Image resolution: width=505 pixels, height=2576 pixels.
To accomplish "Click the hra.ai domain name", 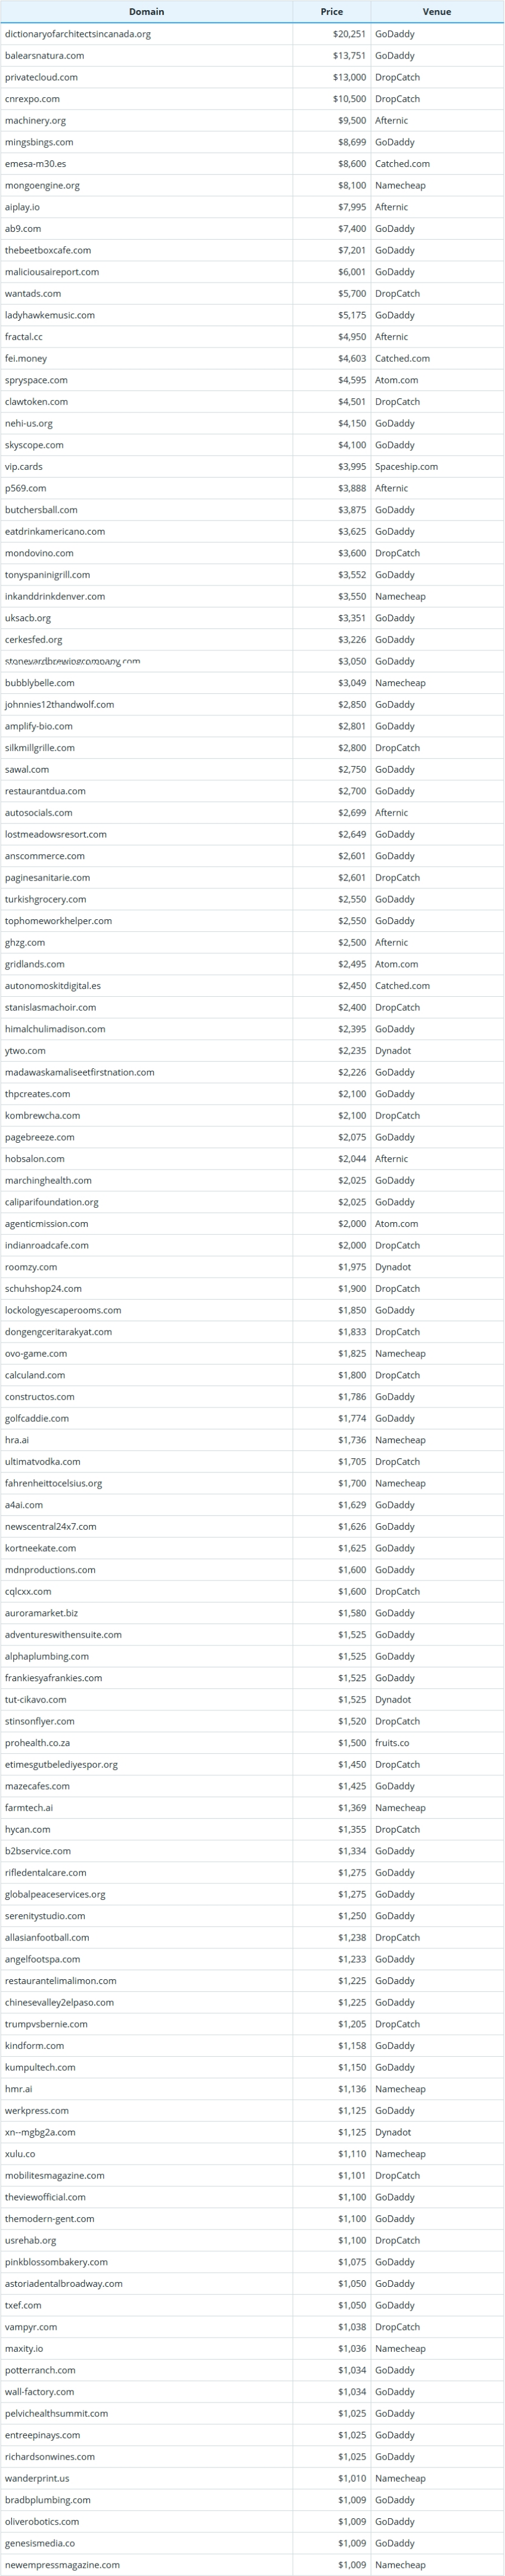I will point(17,1440).
